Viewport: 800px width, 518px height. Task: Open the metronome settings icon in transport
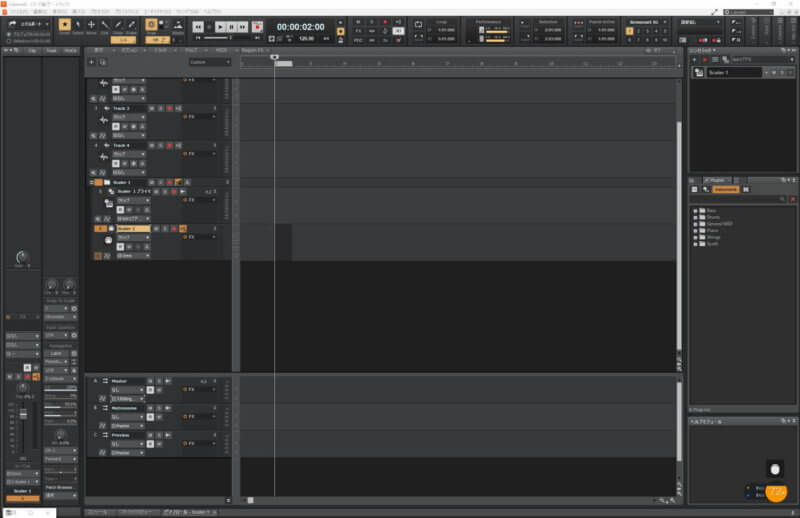[341, 40]
